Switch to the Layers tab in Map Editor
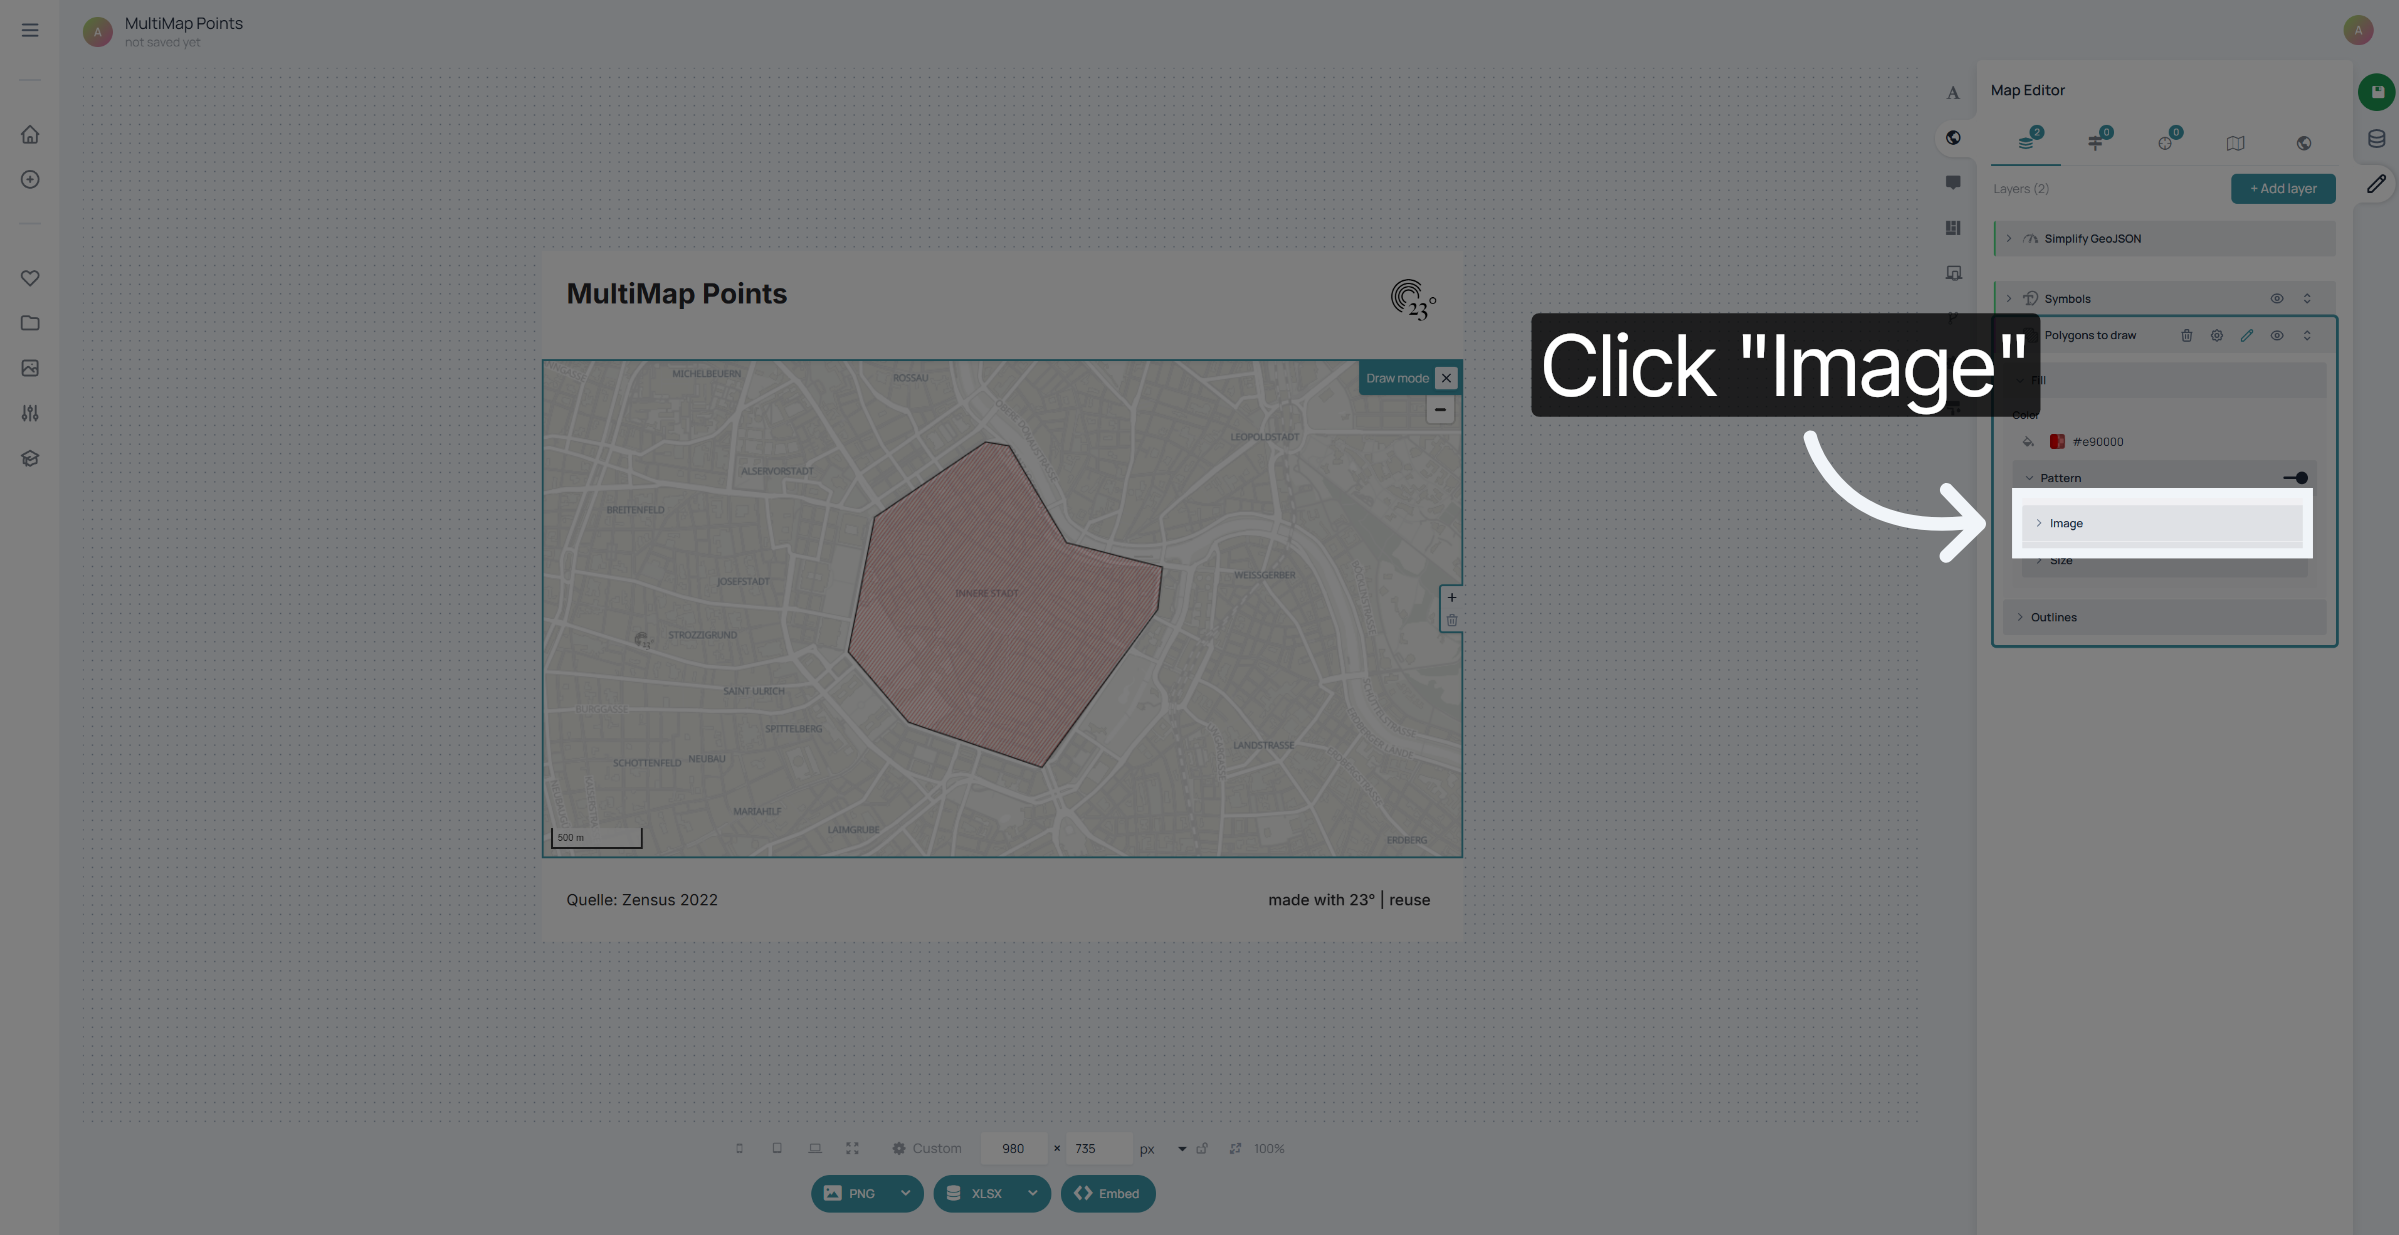 click(x=2026, y=142)
